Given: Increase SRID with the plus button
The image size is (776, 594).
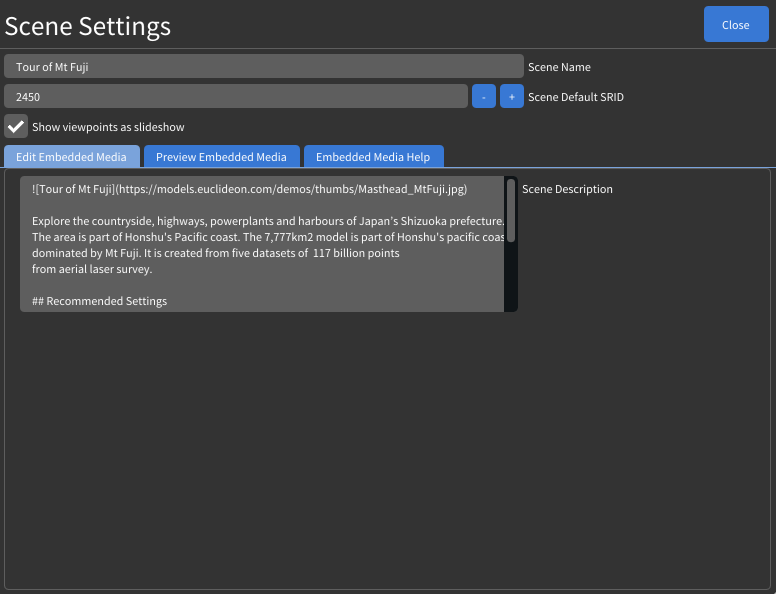Looking at the screenshot, I should click(x=511, y=97).
